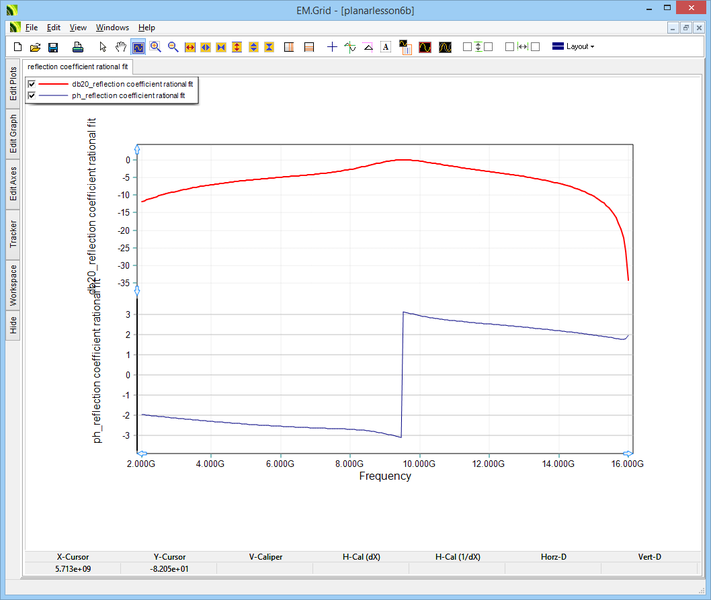
Task: Add a crosshair marker with the plus tool
Action: 332,47
